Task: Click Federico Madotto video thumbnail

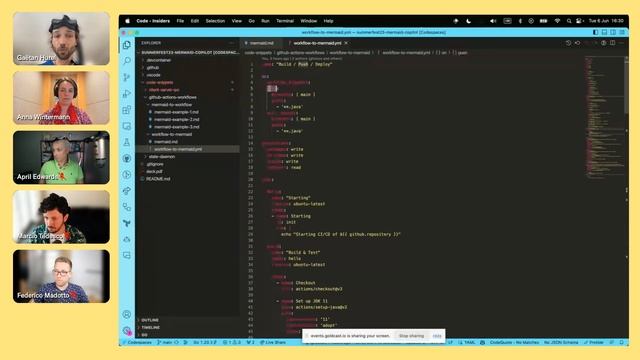Action: [x=61, y=276]
